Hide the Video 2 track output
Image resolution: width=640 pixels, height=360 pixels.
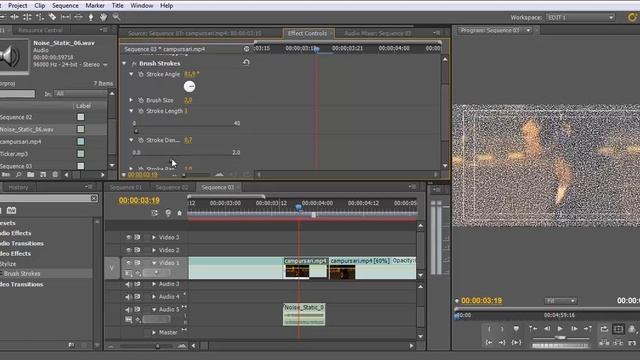tap(129, 250)
